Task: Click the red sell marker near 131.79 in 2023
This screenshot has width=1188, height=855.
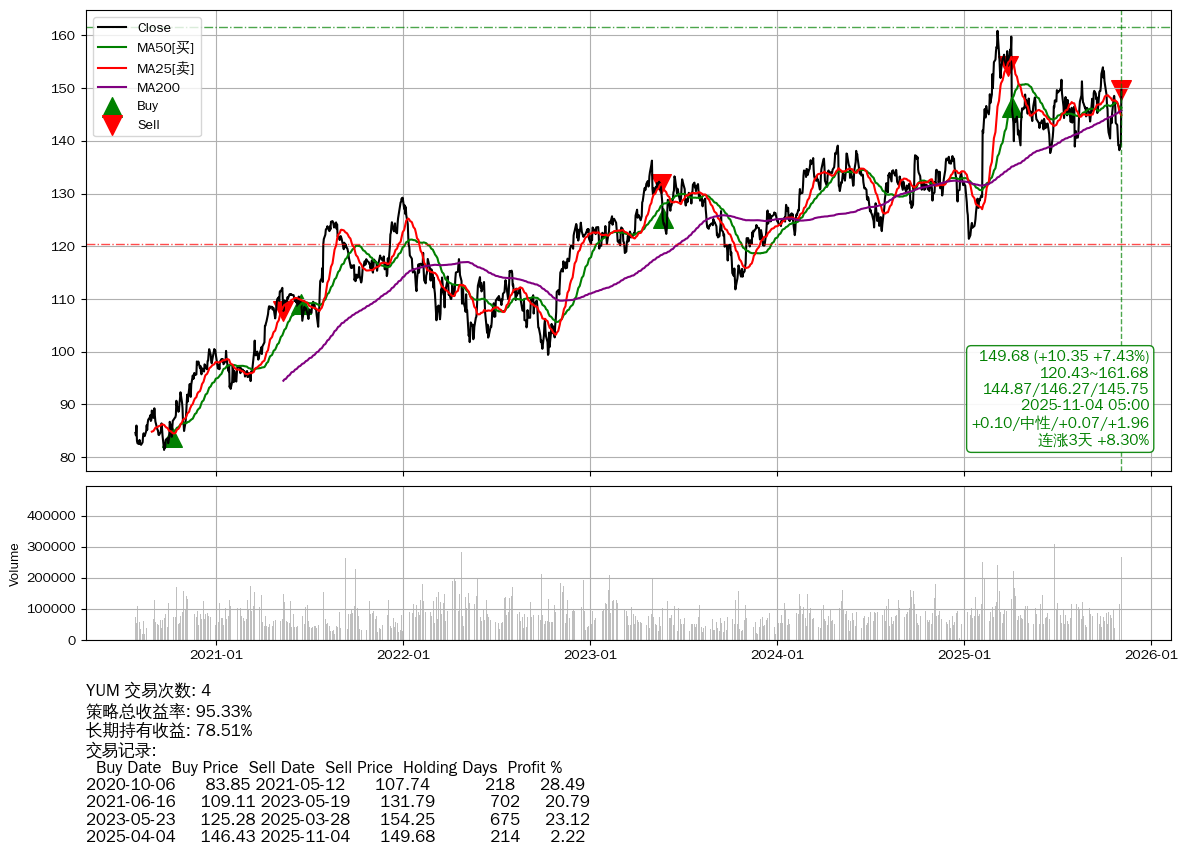Action: click(x=661, y=184)
